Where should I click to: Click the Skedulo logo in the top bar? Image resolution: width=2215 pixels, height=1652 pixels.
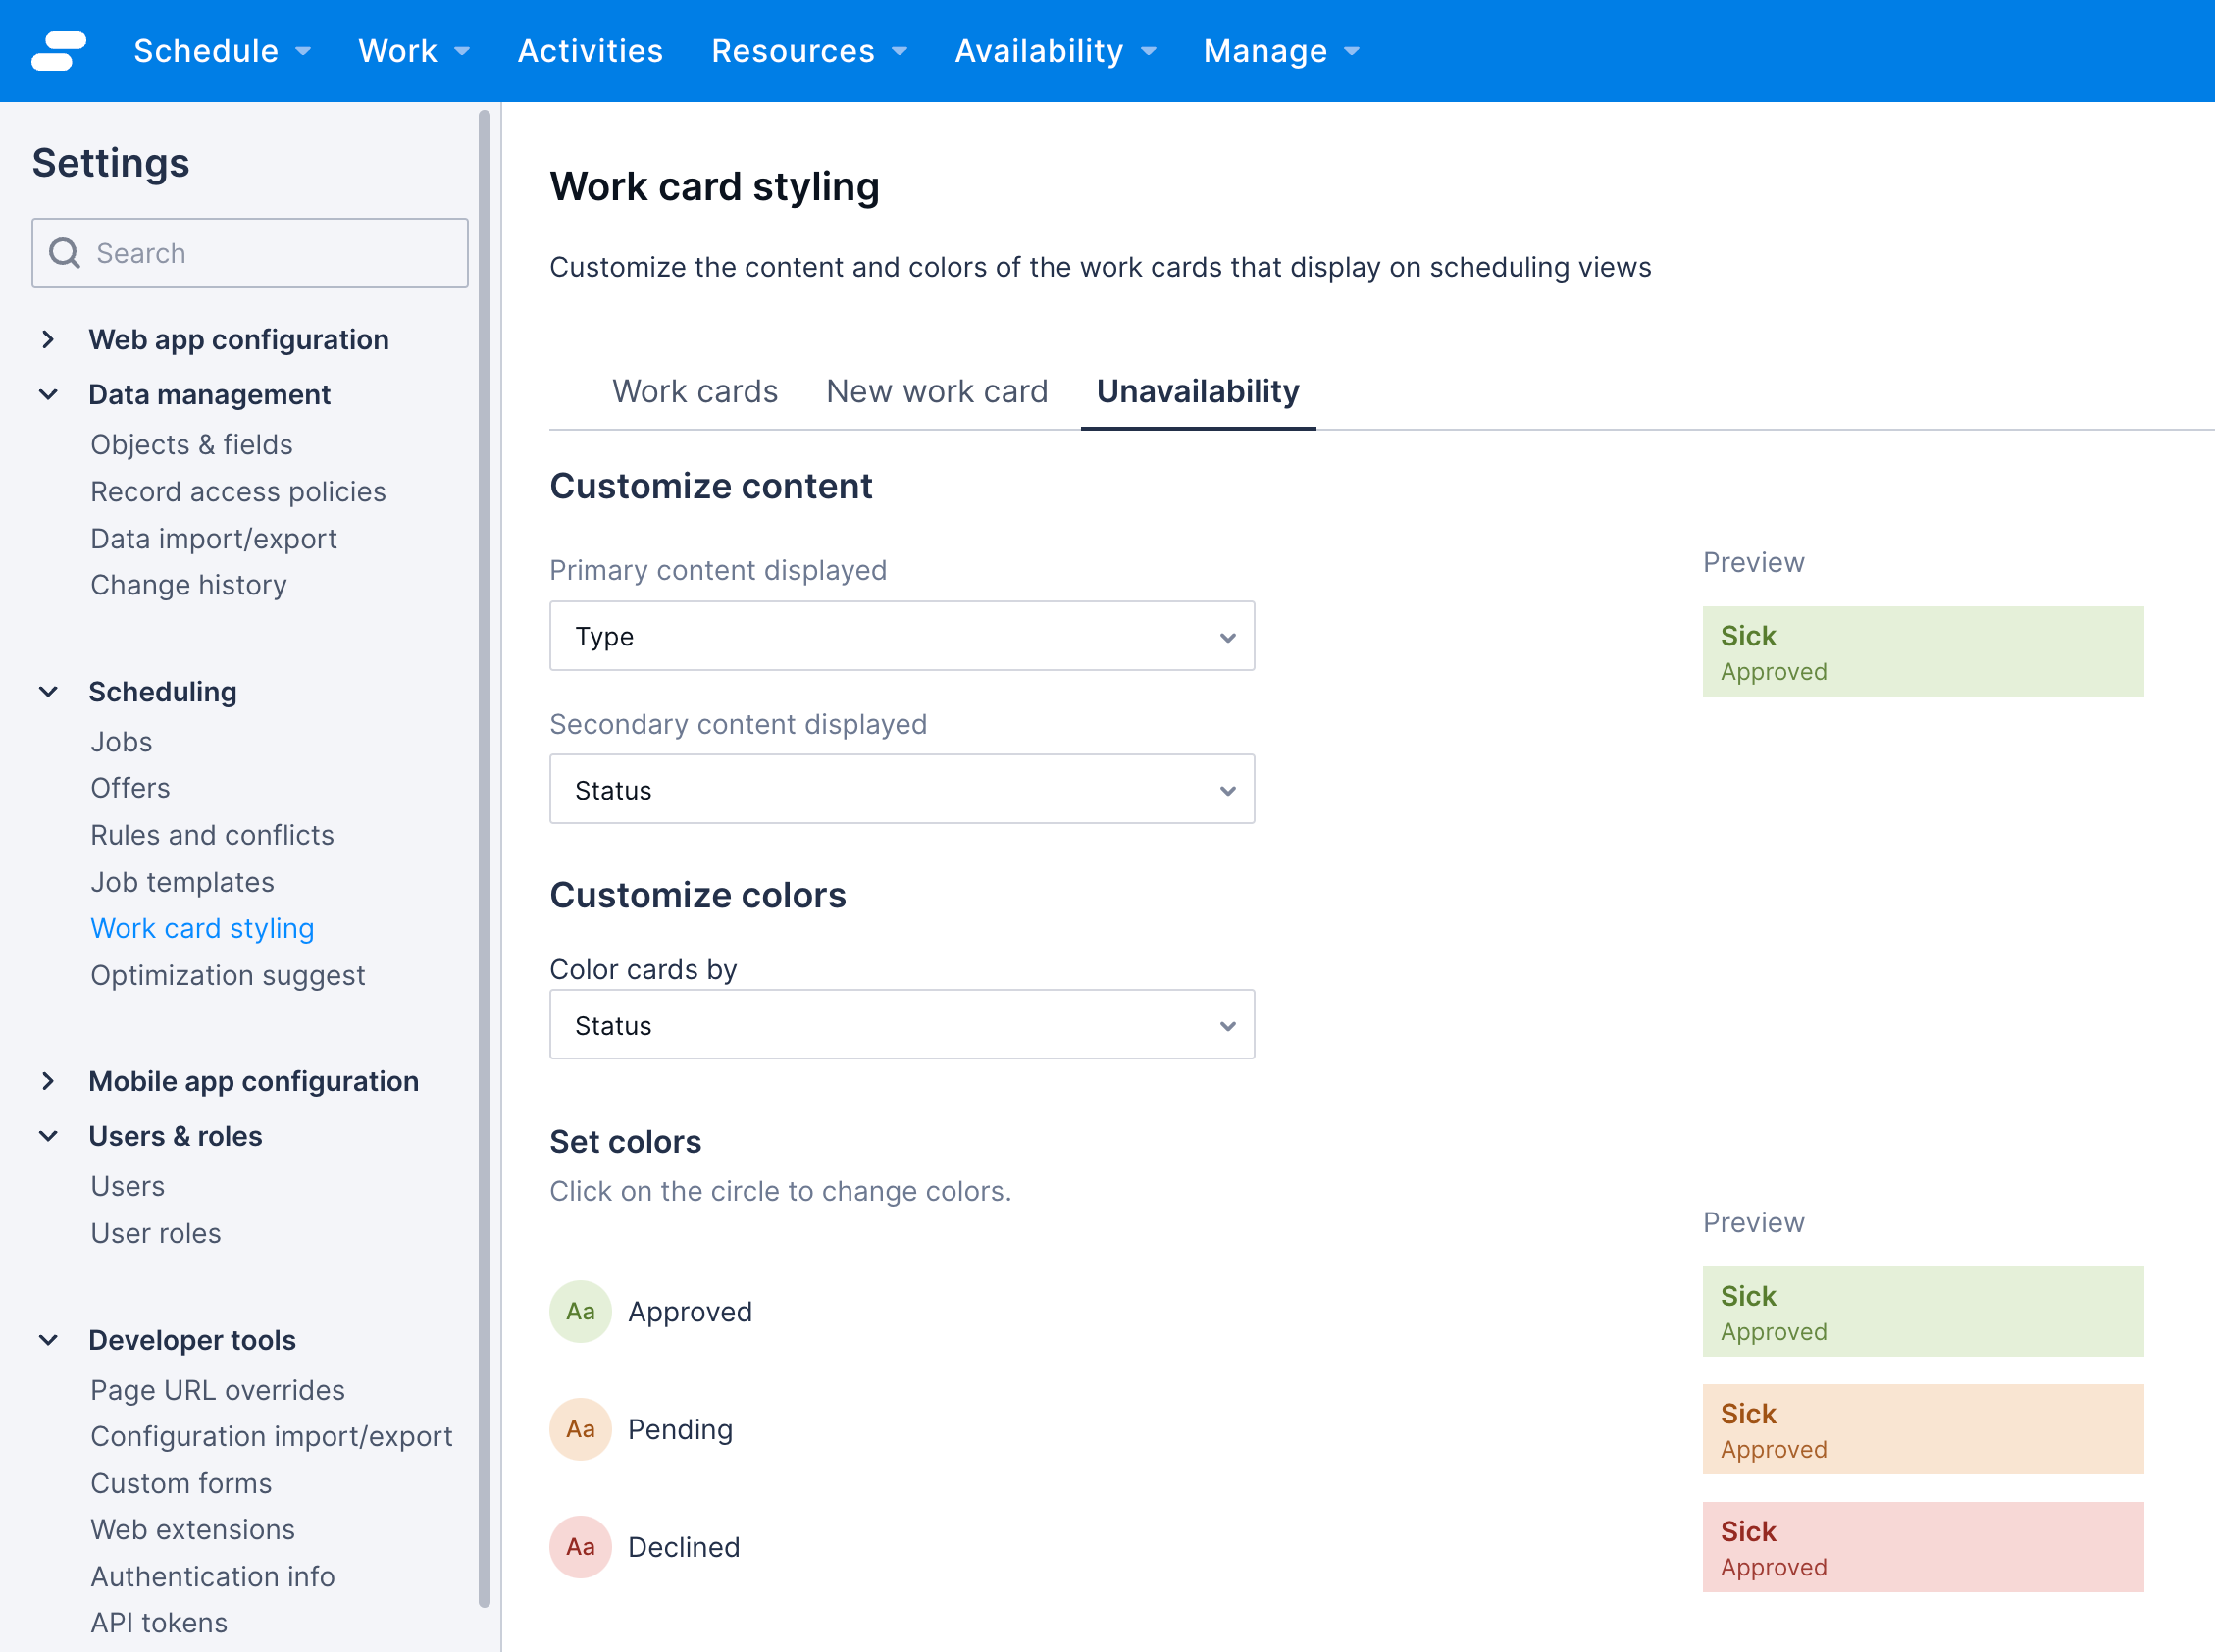pos(58,50)
